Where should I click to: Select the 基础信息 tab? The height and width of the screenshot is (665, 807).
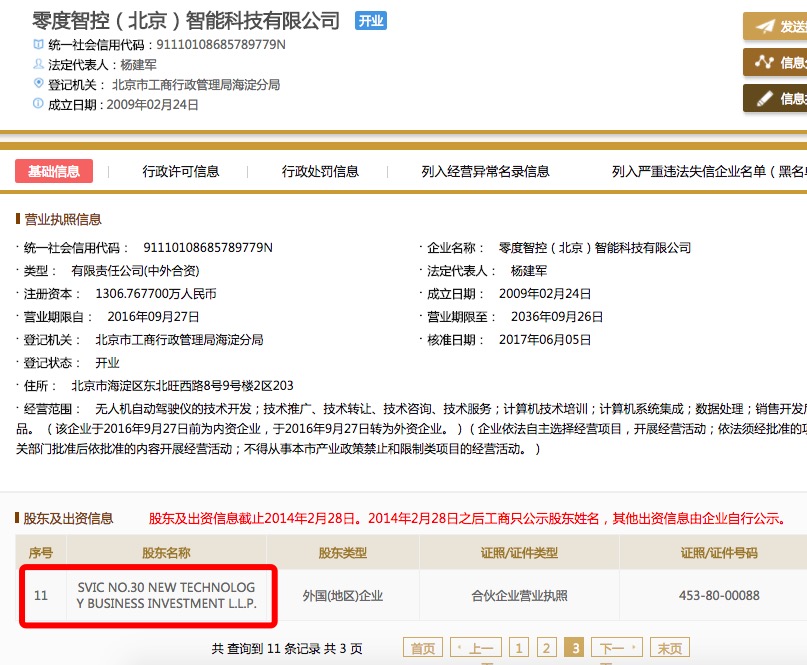[54, 171]
